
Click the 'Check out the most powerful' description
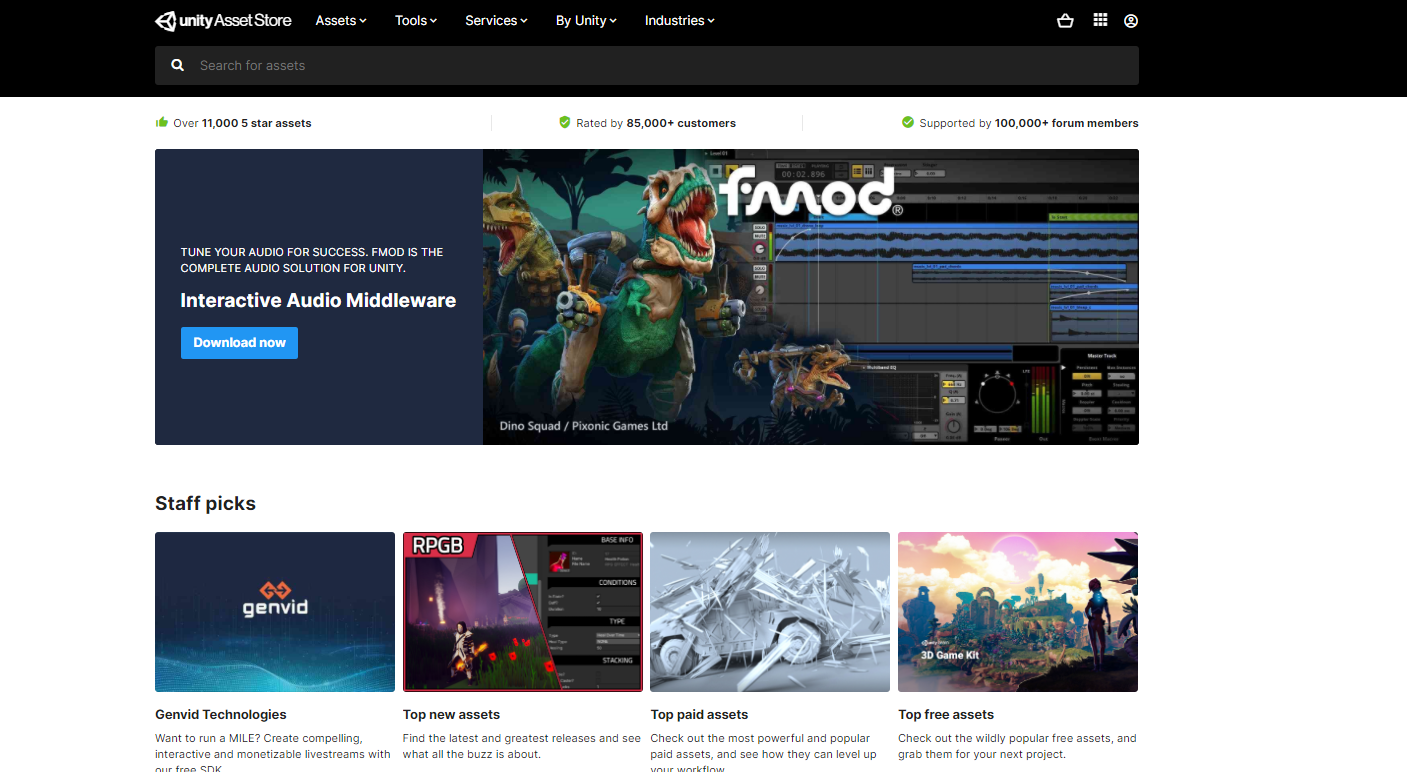pos(764,752)
